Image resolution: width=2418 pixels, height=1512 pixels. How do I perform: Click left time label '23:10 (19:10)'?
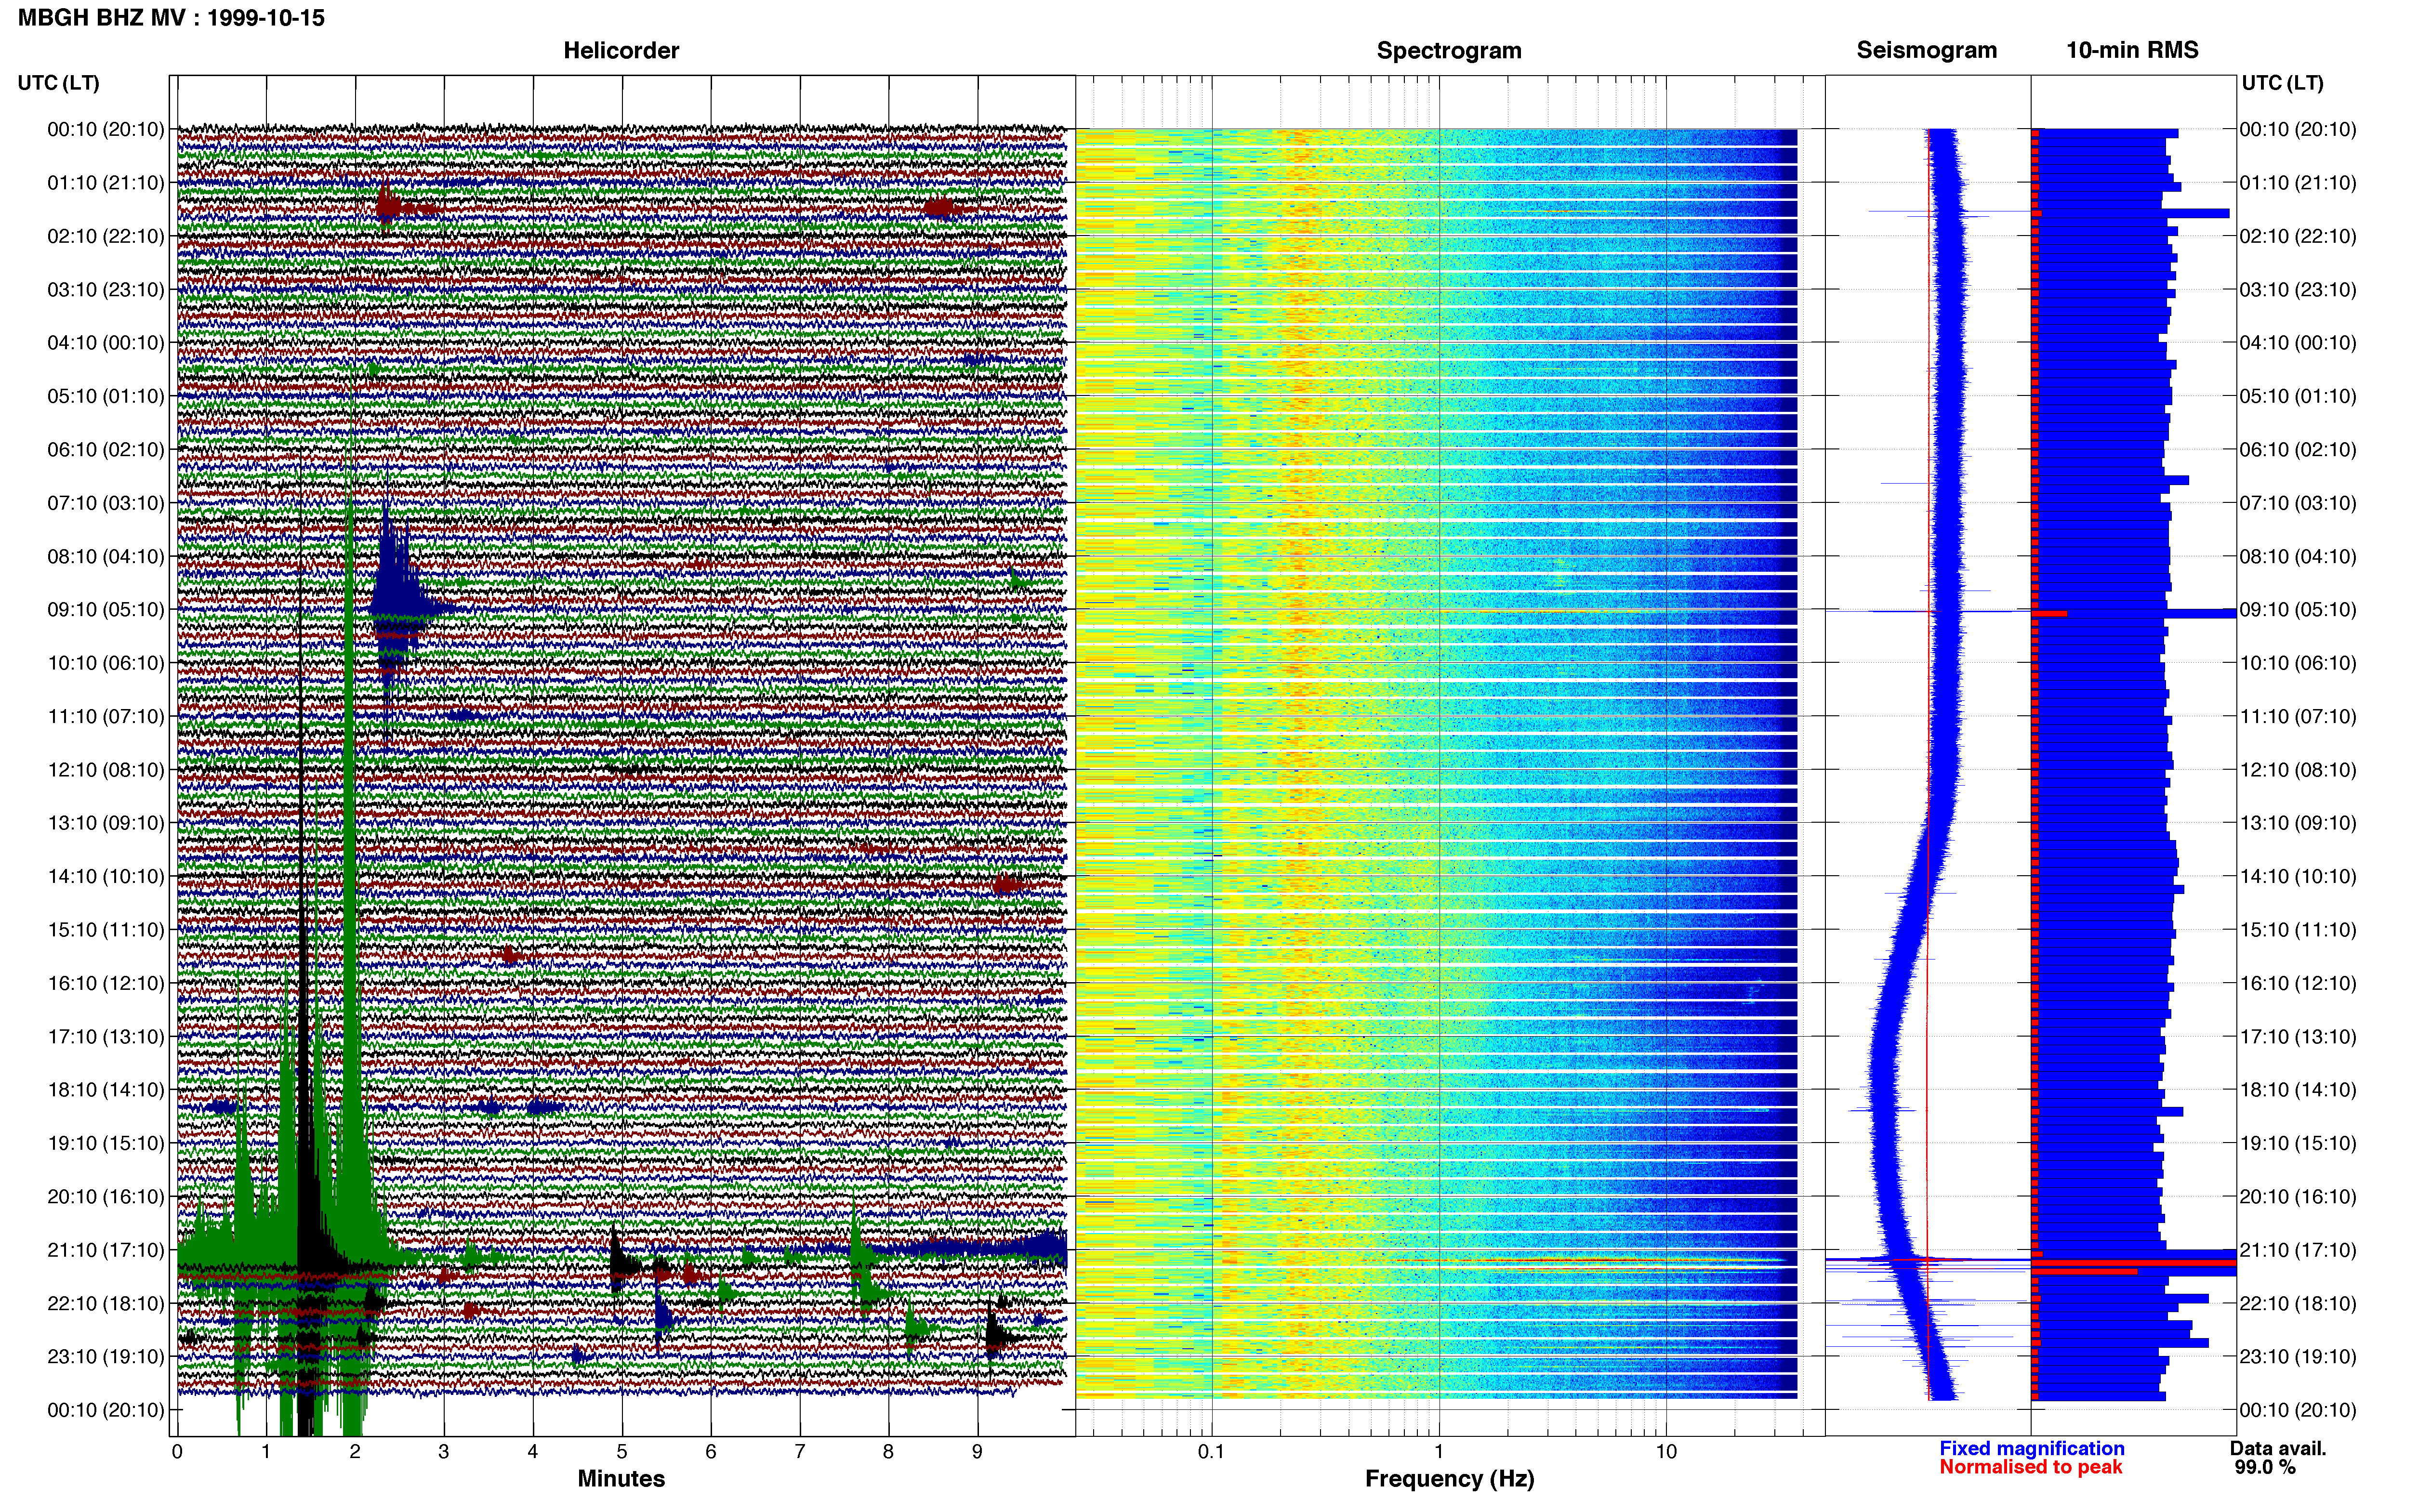pos(106,1356)
